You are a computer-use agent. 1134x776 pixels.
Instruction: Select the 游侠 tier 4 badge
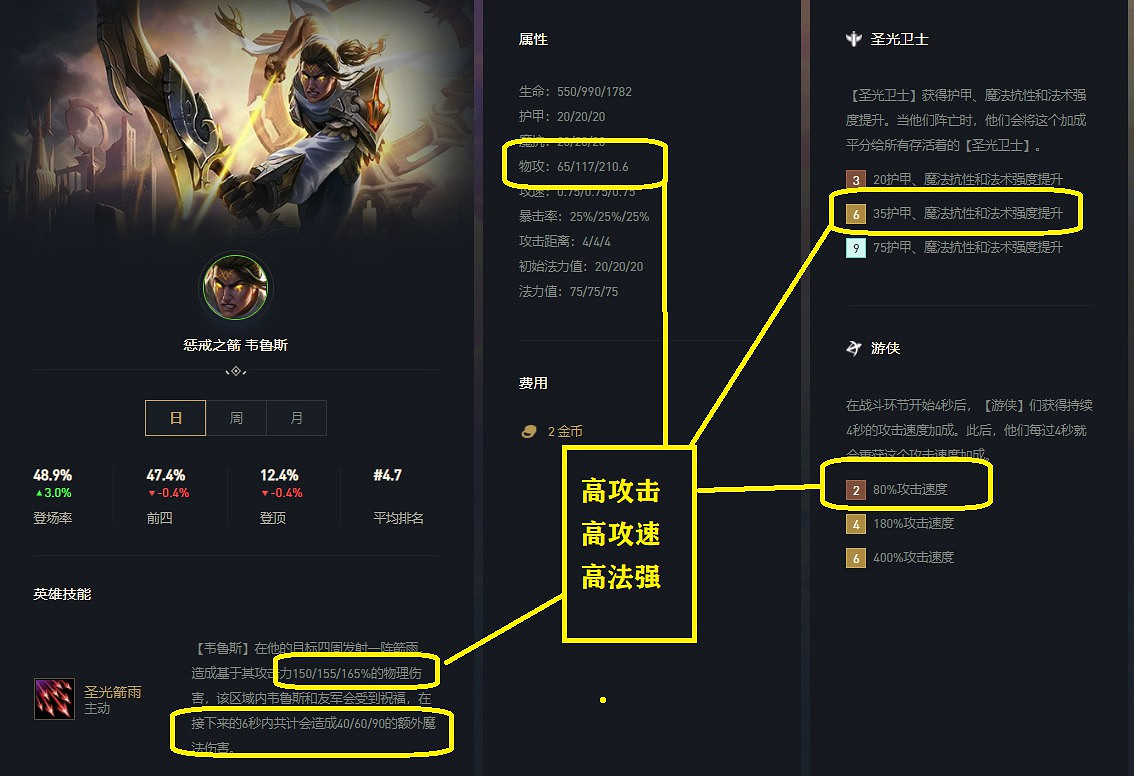(856, 524)
